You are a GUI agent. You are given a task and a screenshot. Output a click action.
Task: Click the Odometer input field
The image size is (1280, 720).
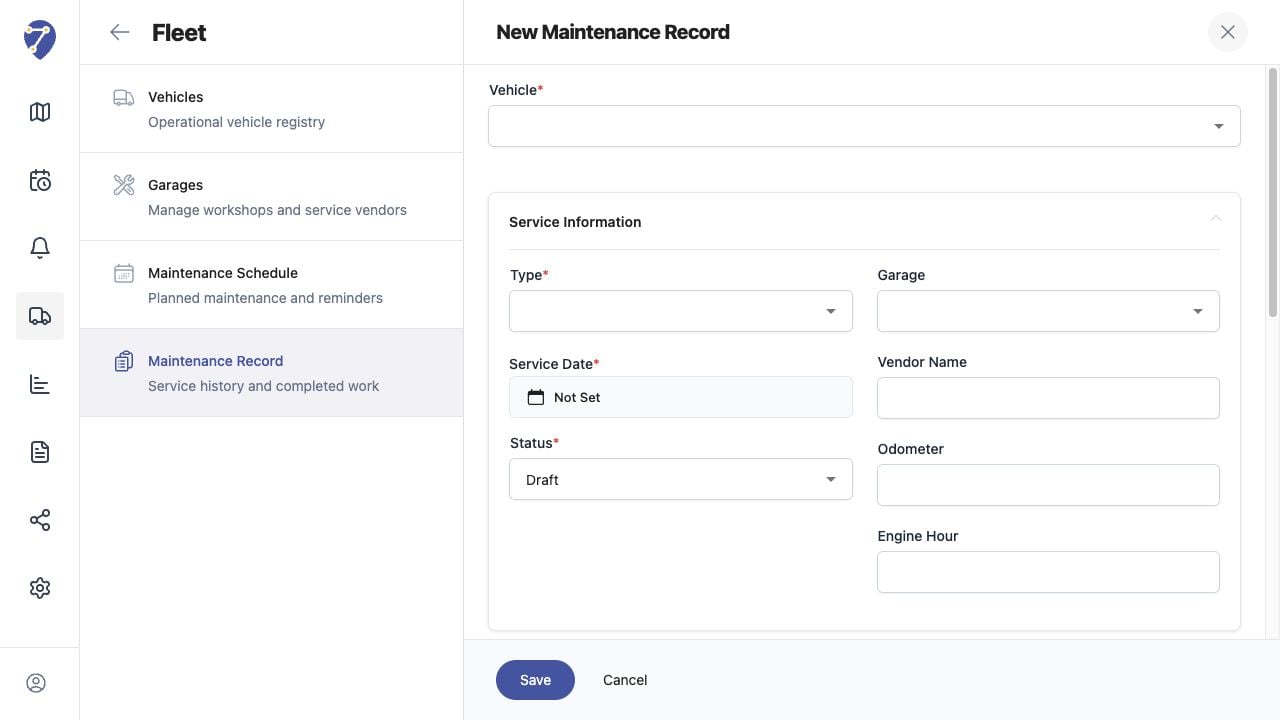pyautogui.click(x=1048, y=485)
